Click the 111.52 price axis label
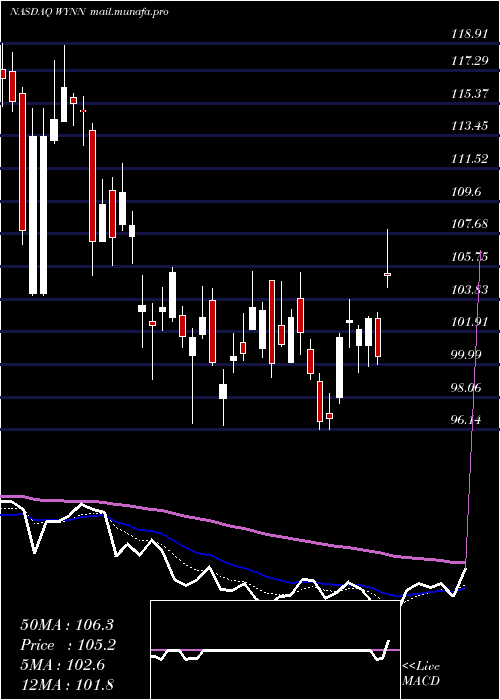The width and height of the screenshot is (500, 700). click(469, 159)
